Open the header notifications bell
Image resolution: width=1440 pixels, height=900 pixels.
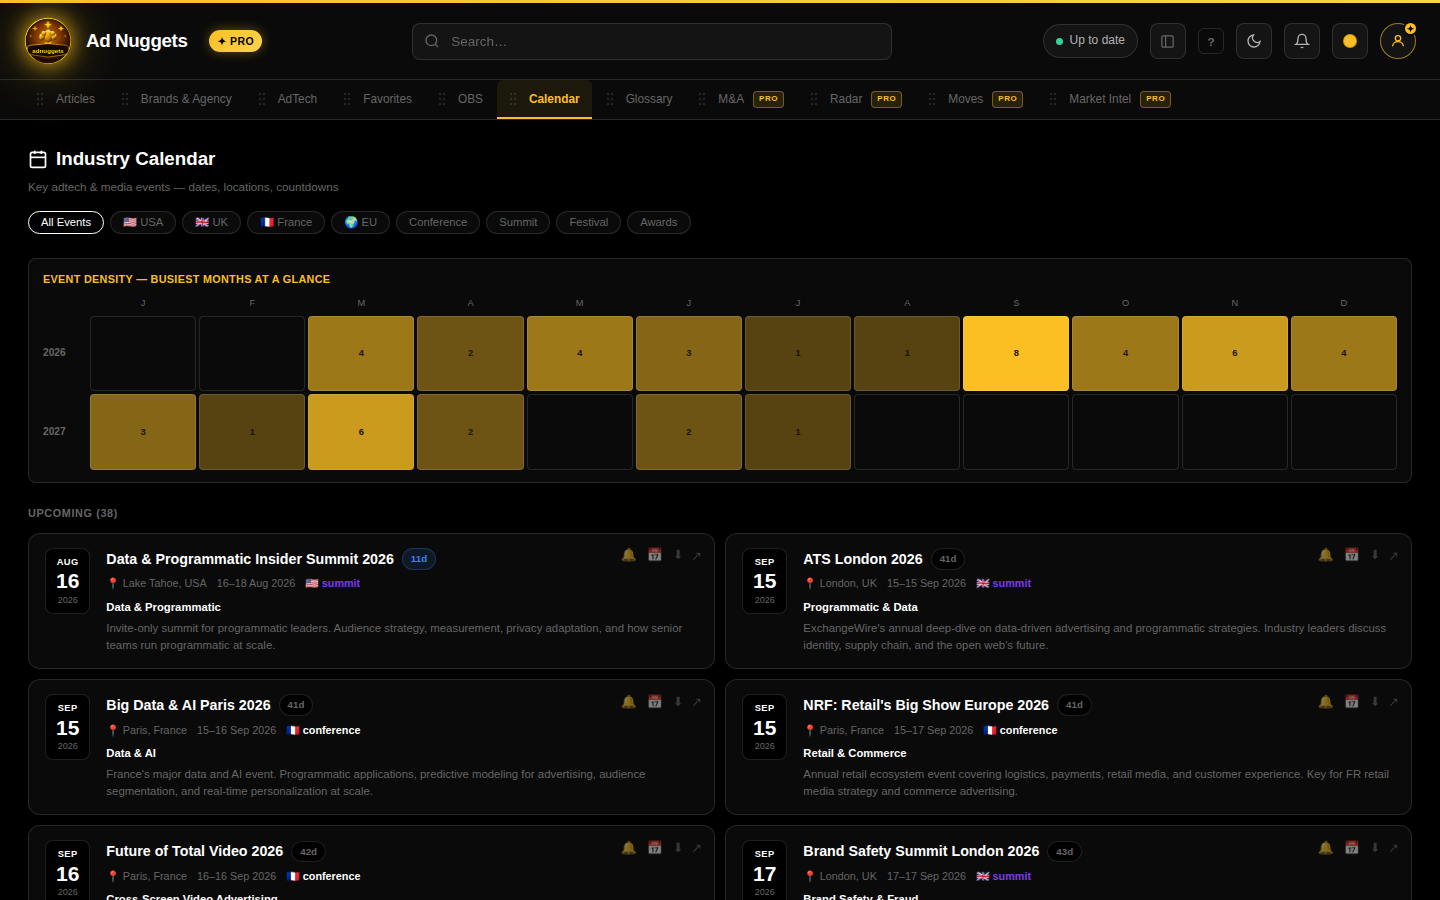pyautogui.click(x=1302, y=41)
